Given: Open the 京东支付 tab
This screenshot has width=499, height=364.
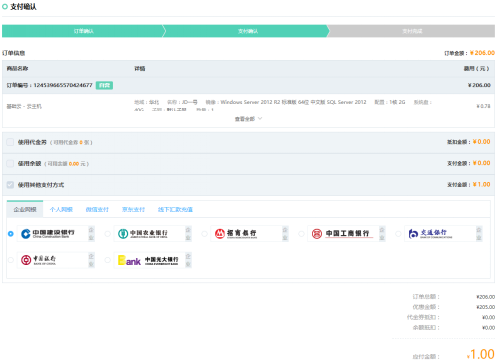Looking at the screenshot, I should pos(133,209).
